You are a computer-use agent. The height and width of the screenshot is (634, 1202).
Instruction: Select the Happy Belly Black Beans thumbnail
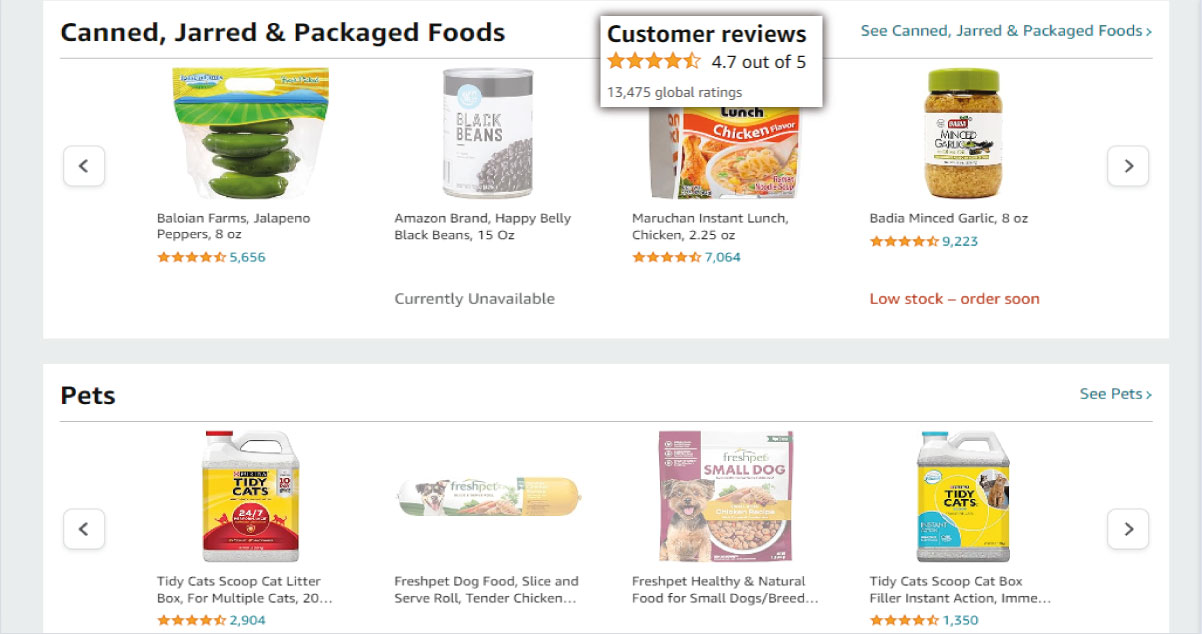pyautogui.click(x=487, y=133)
